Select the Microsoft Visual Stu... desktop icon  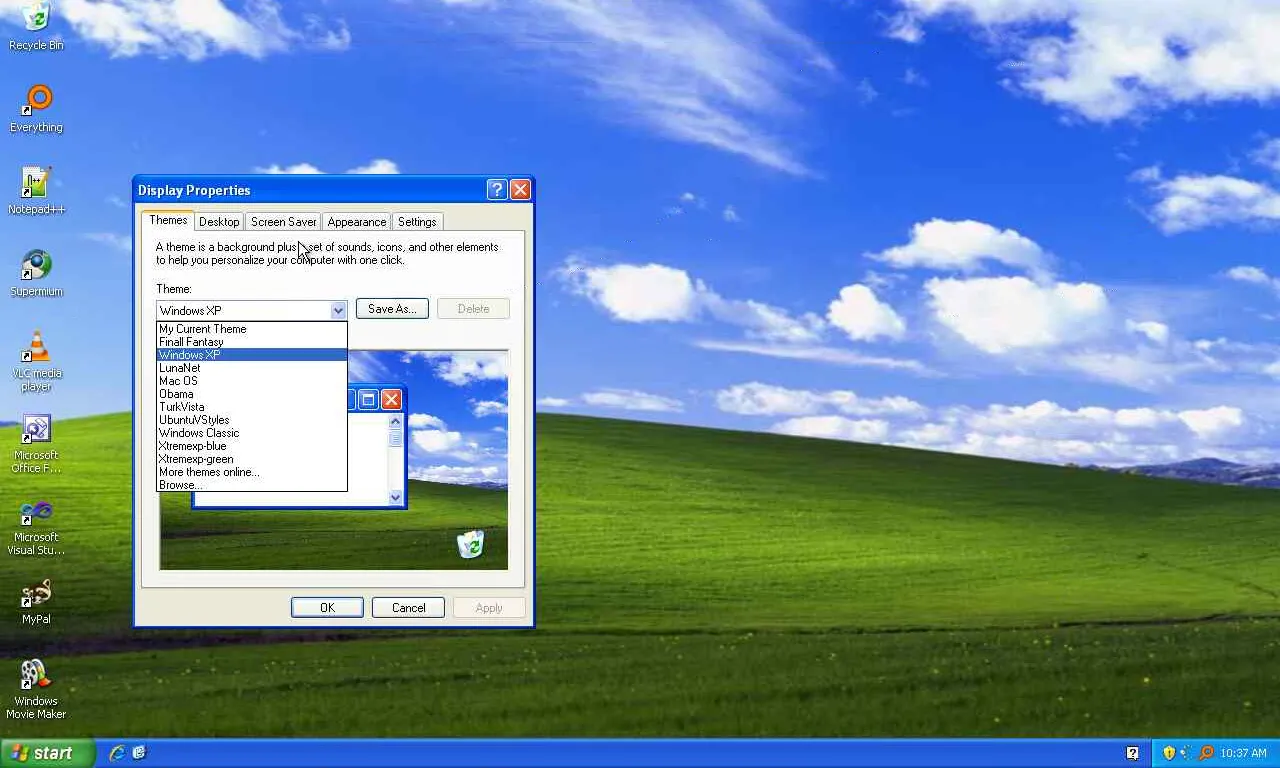point(36,525)
